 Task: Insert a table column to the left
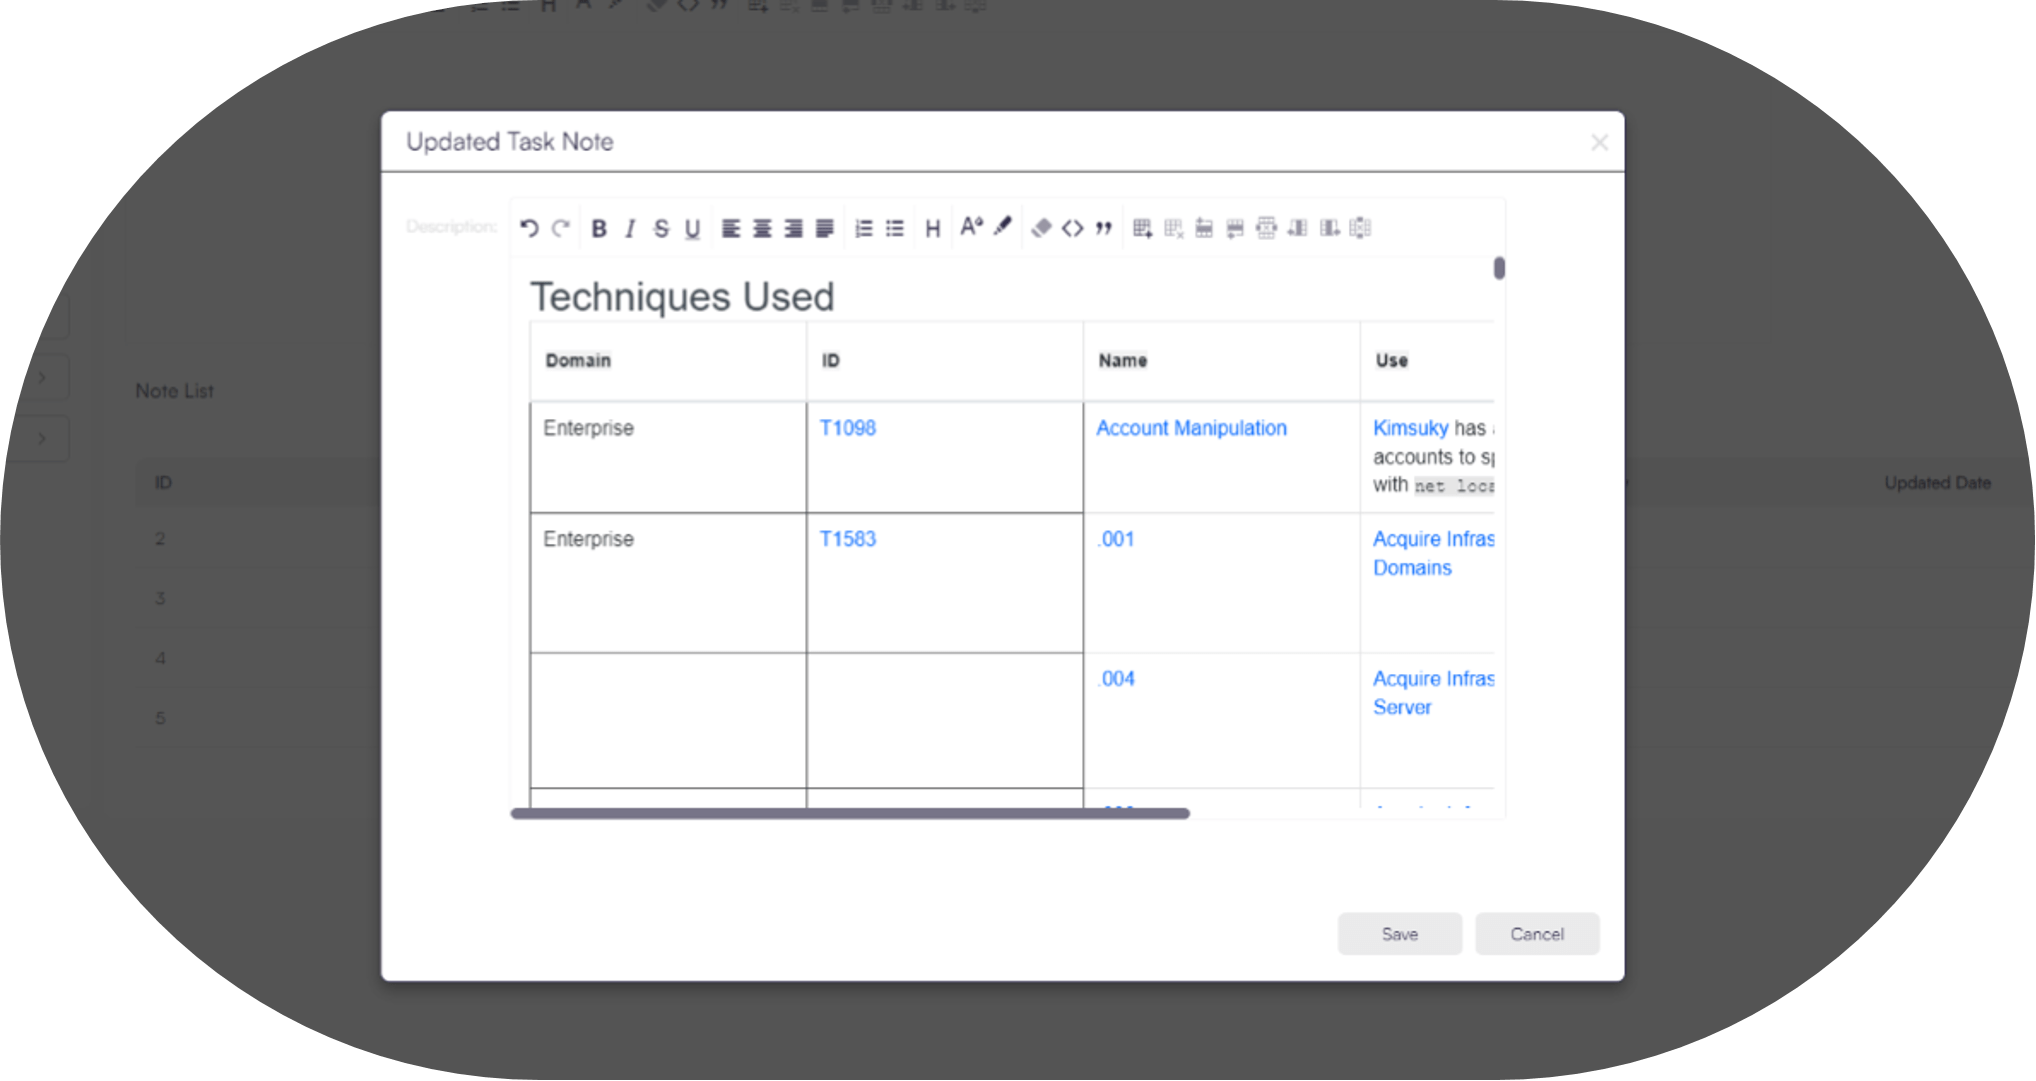tap(1297, 228)
